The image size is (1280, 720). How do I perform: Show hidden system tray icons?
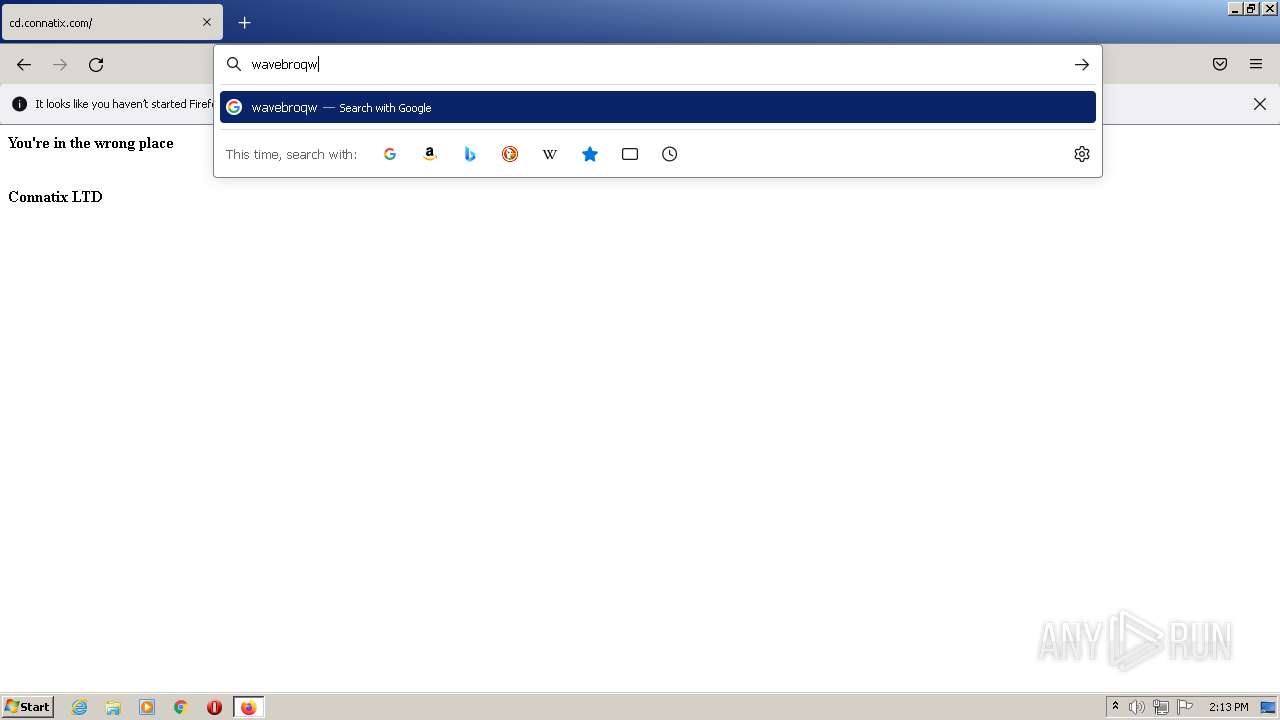tap(1115, 707)
